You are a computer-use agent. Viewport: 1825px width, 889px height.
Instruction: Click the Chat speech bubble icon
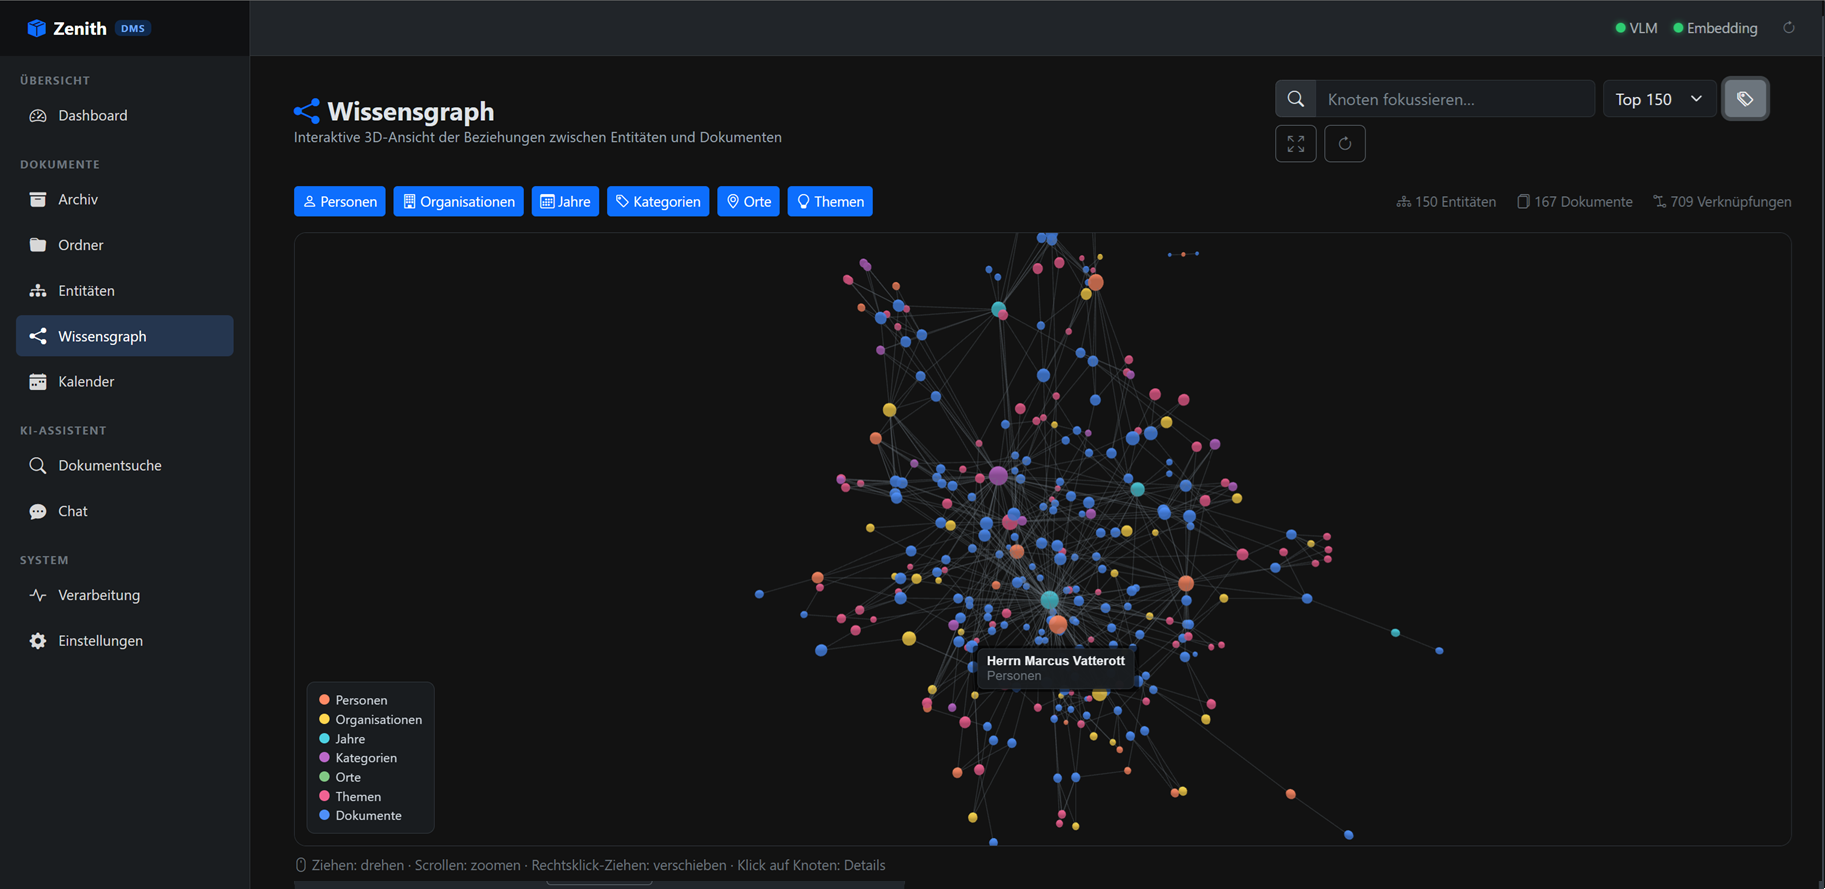point(38,512)
